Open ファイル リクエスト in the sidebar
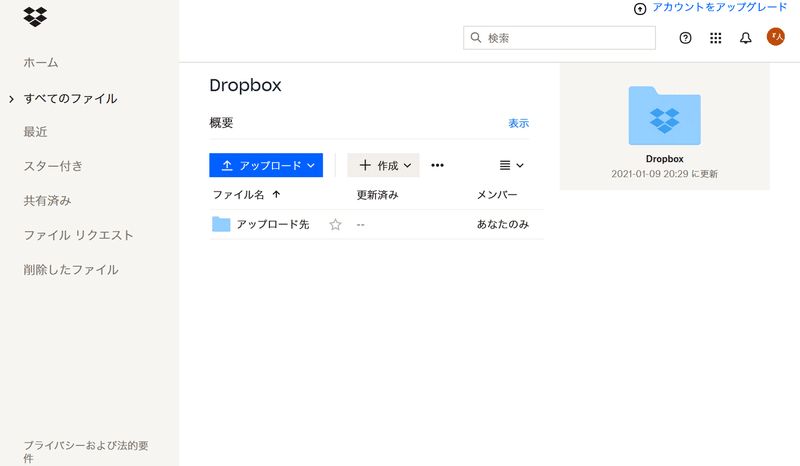800x466 pixels. (x=79, y=235)
